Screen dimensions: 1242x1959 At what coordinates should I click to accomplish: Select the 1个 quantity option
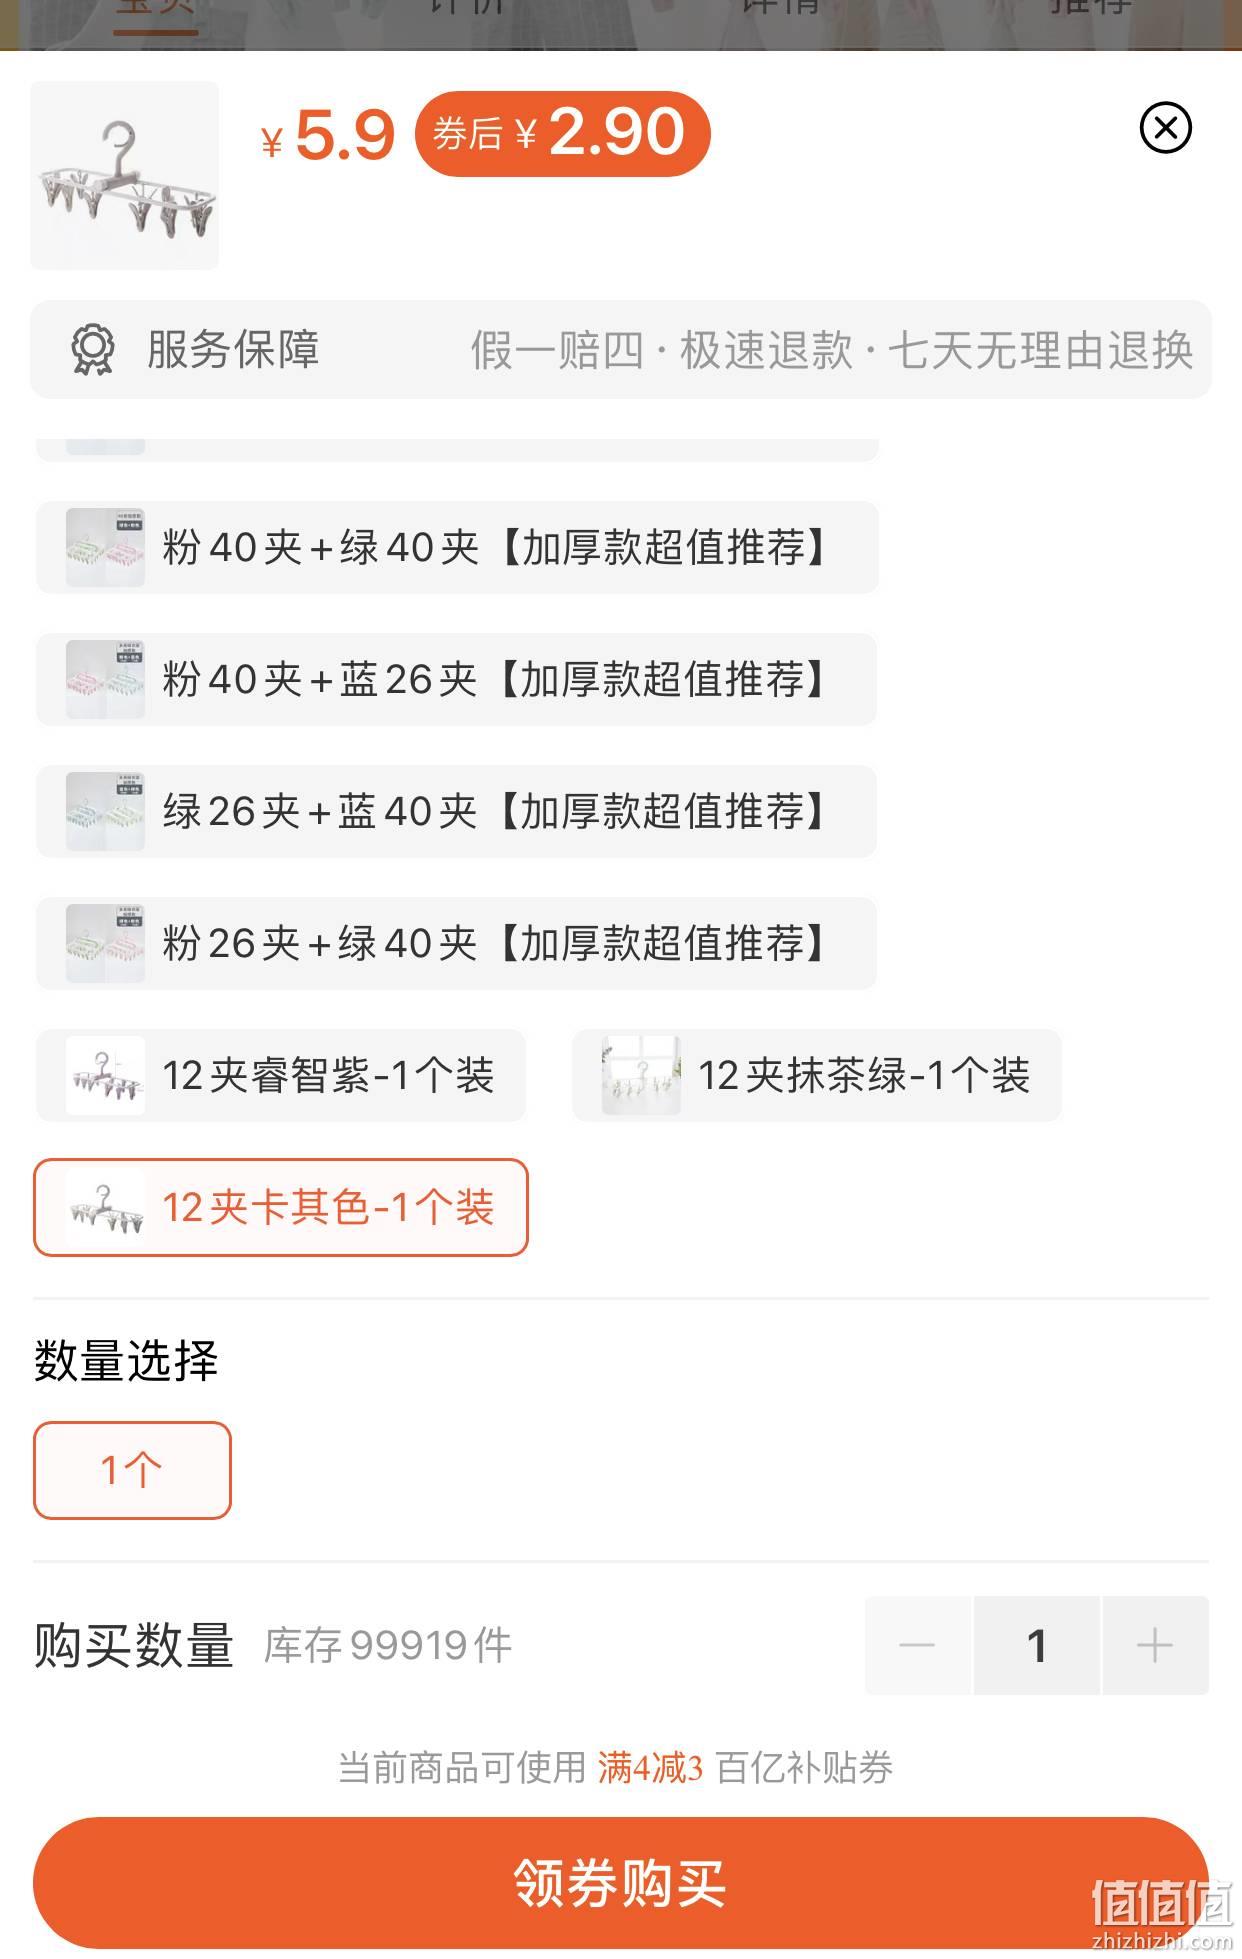[132, 1470]
